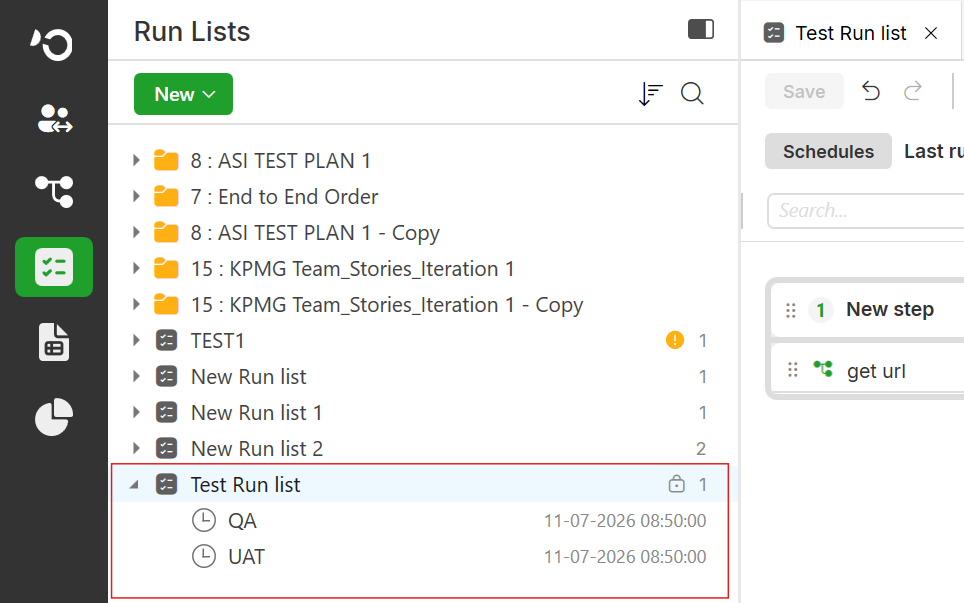Select the Test Run list editor tab
The image size is (964, 603).
tap(850, 33)
